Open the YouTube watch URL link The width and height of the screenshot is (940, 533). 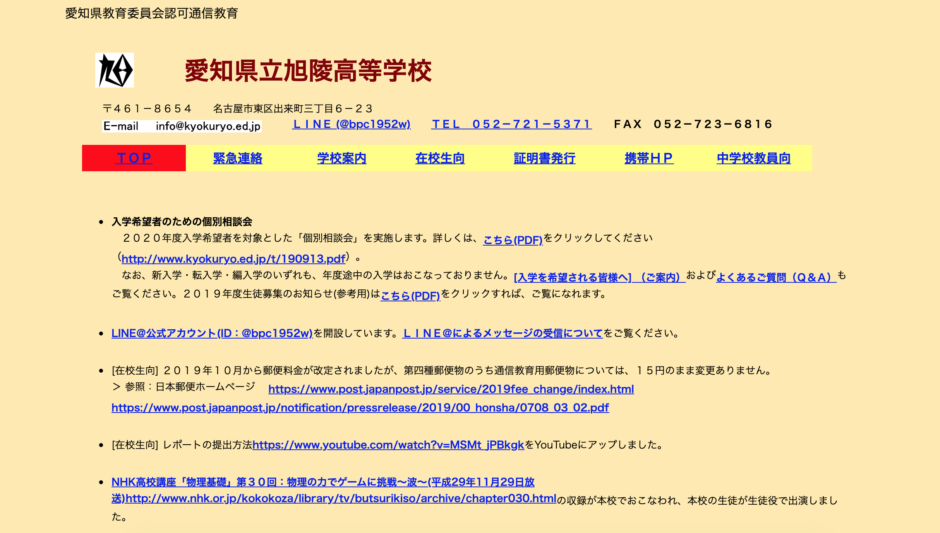coord(388,445)
